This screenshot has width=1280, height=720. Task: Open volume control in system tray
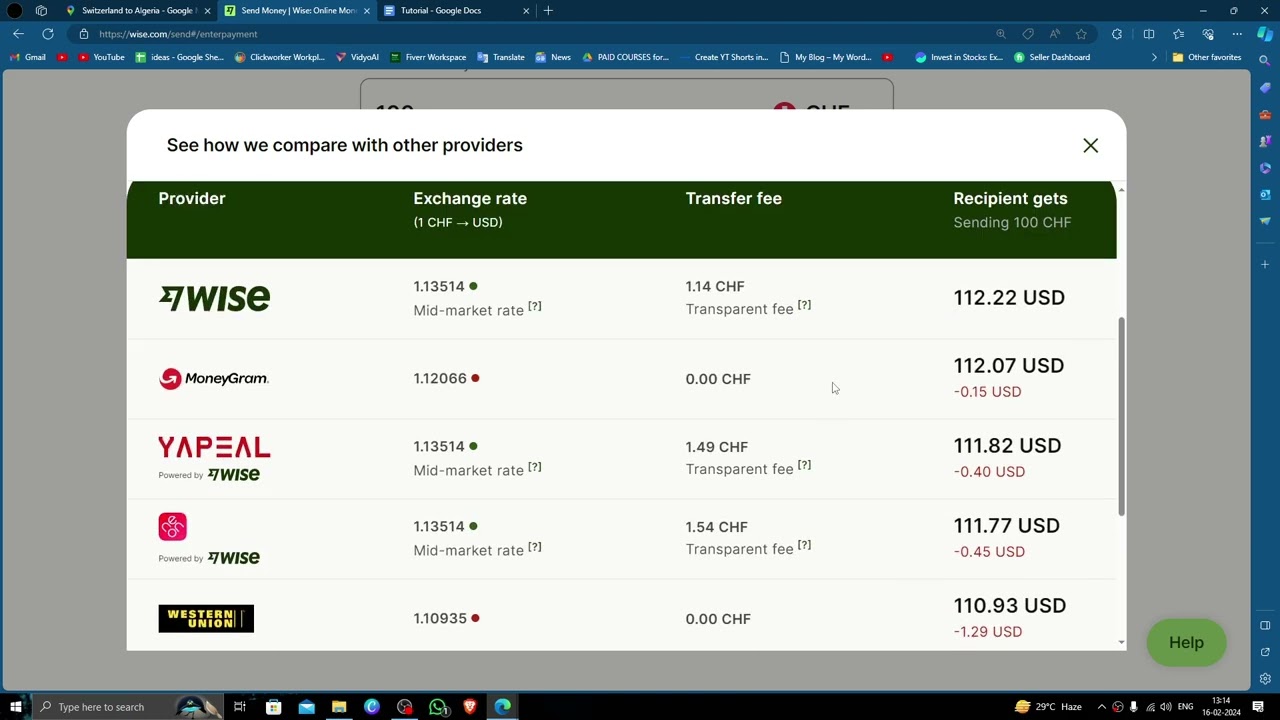pos(1165,707)
